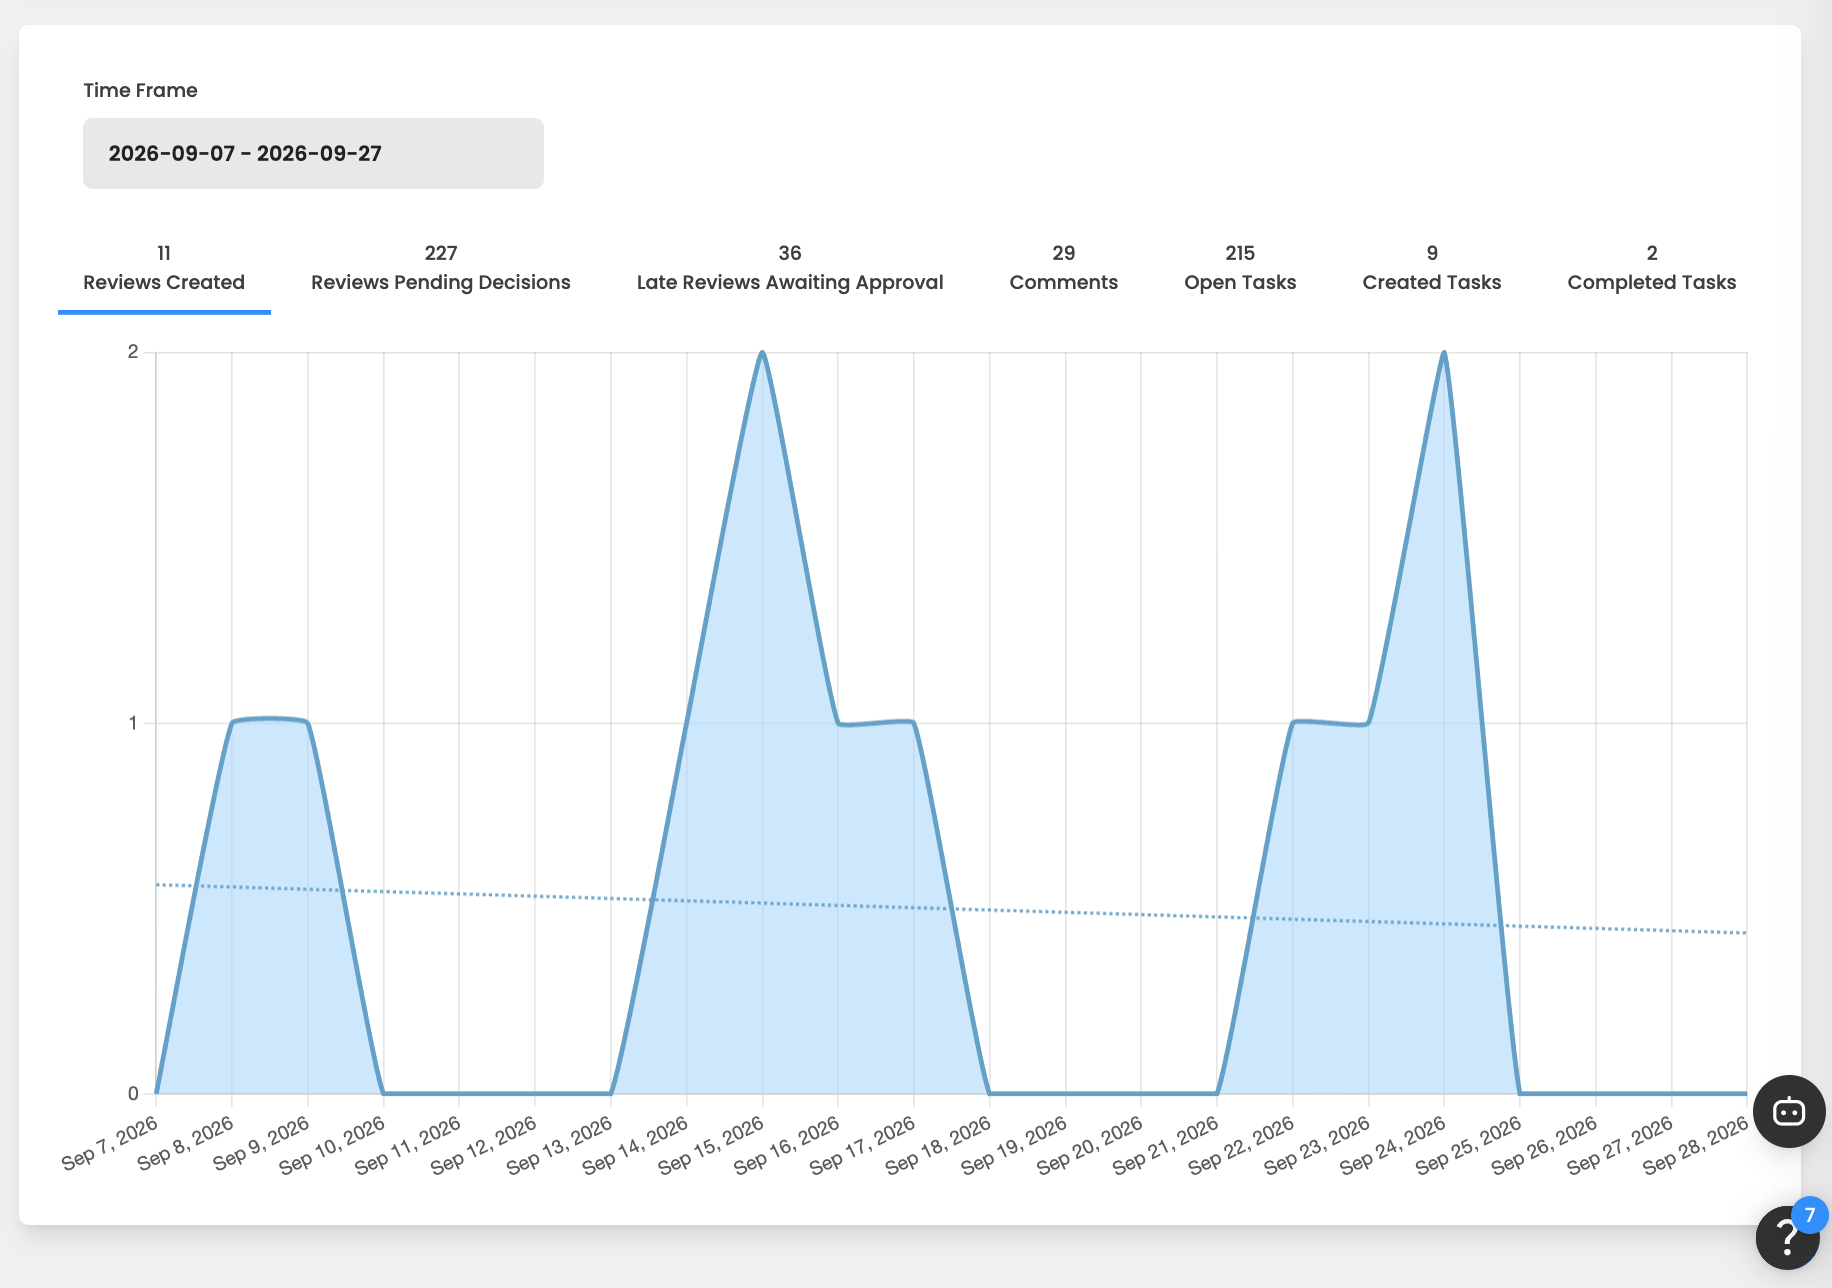Click the y-axis value '1'
The image size is (1832, 1288).
pos(133,723)
